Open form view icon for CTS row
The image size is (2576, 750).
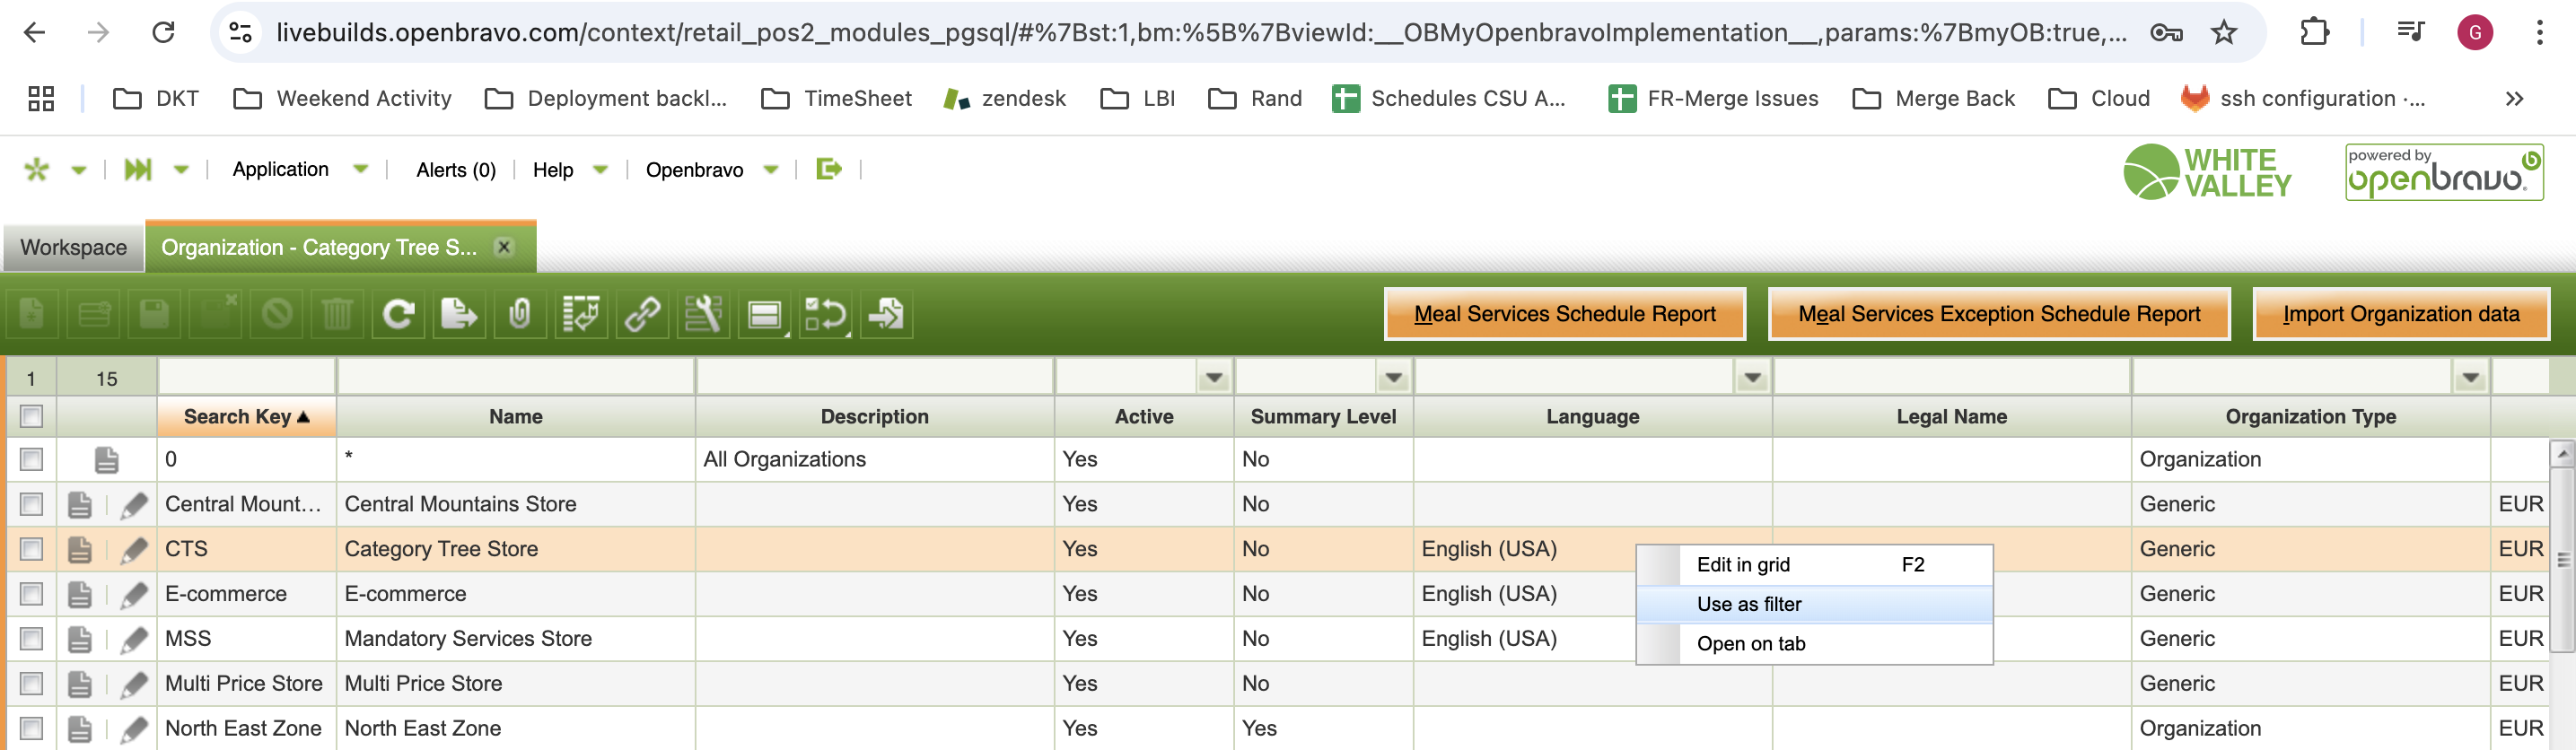click(80, 549)
